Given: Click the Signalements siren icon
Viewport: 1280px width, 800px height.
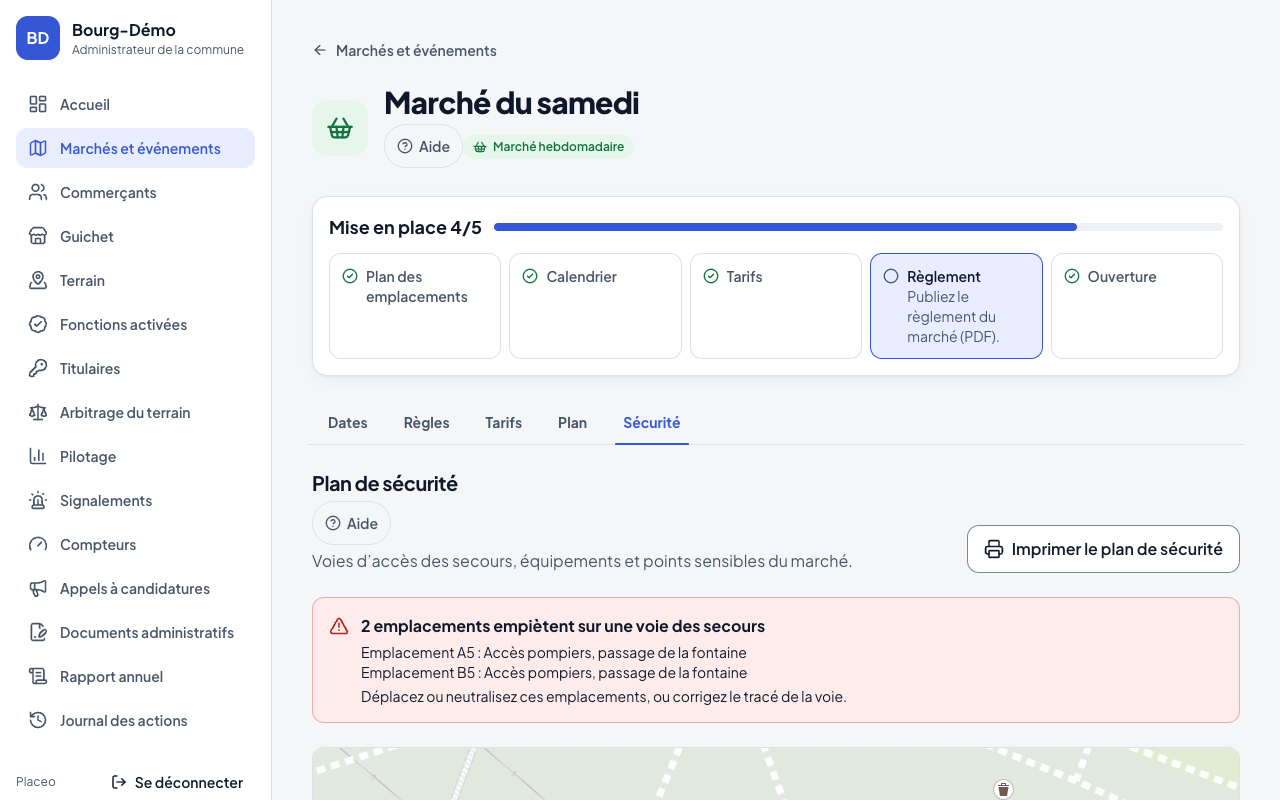Looking at the screenshot, I should (x=38, y=500).
